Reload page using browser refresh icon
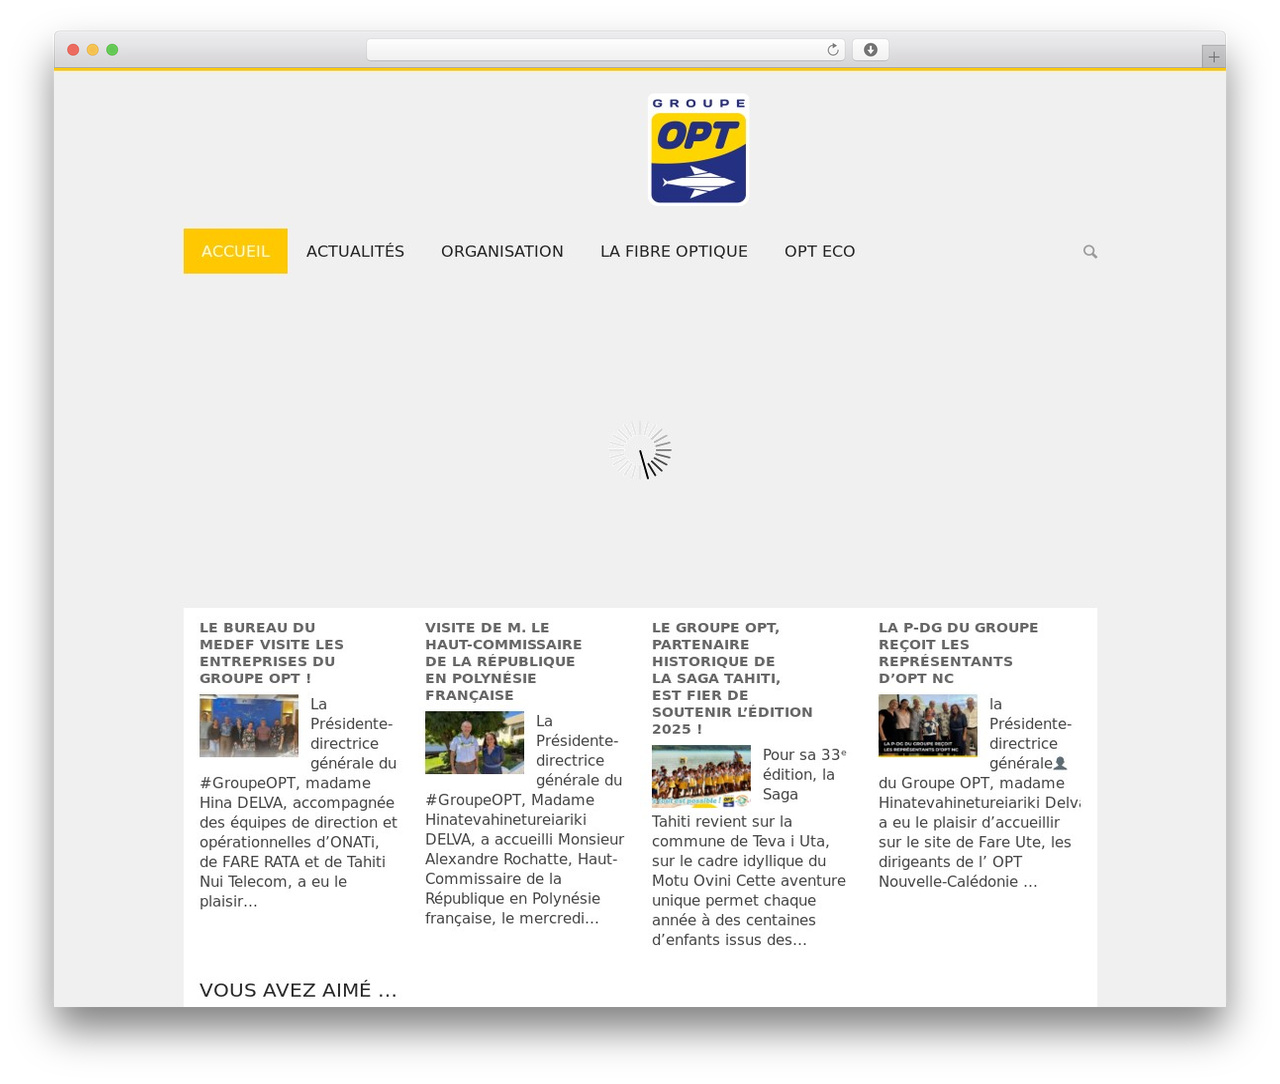Image resolution: width=1280 pixels, height=1084 pixels. tap(833, 50)
